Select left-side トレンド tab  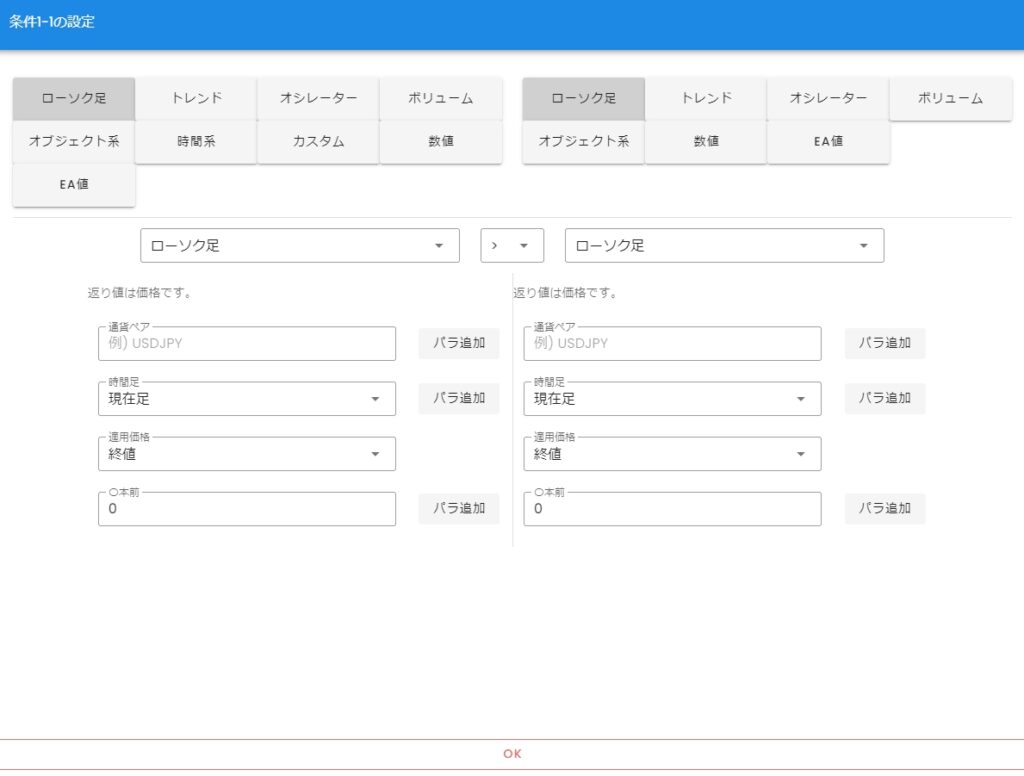click(196, 99)
